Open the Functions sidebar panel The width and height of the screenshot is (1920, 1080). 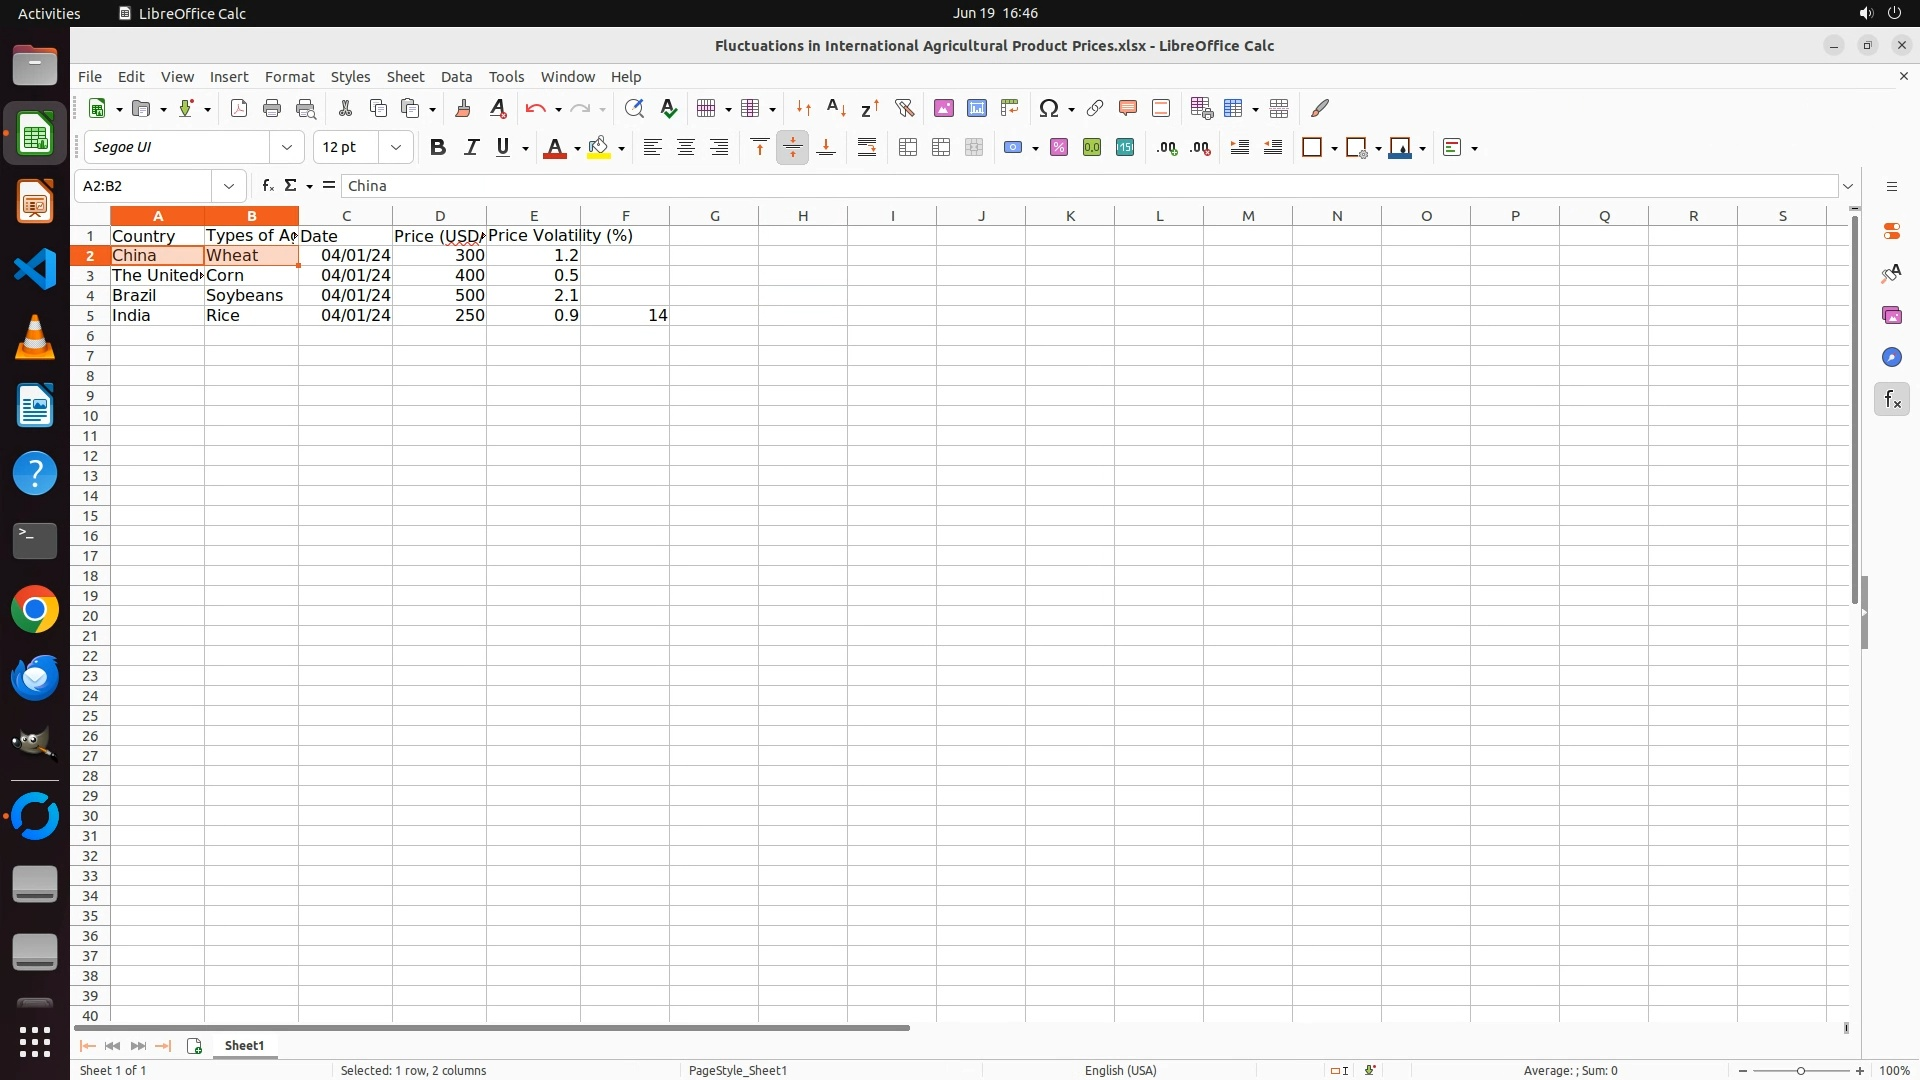tap(1891, 400)
